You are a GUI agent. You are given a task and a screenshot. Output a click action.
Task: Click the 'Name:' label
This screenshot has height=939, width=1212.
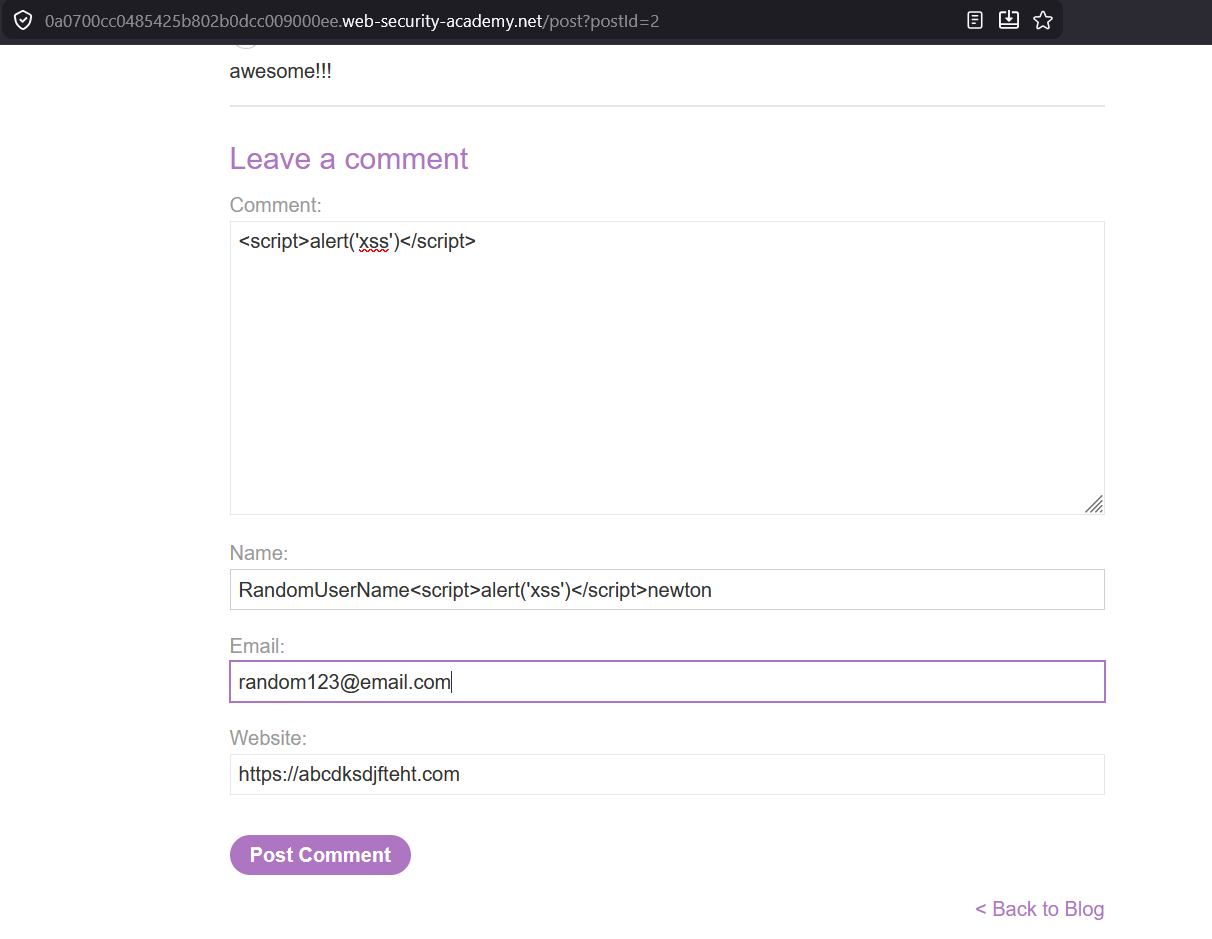tap(259, 553)
